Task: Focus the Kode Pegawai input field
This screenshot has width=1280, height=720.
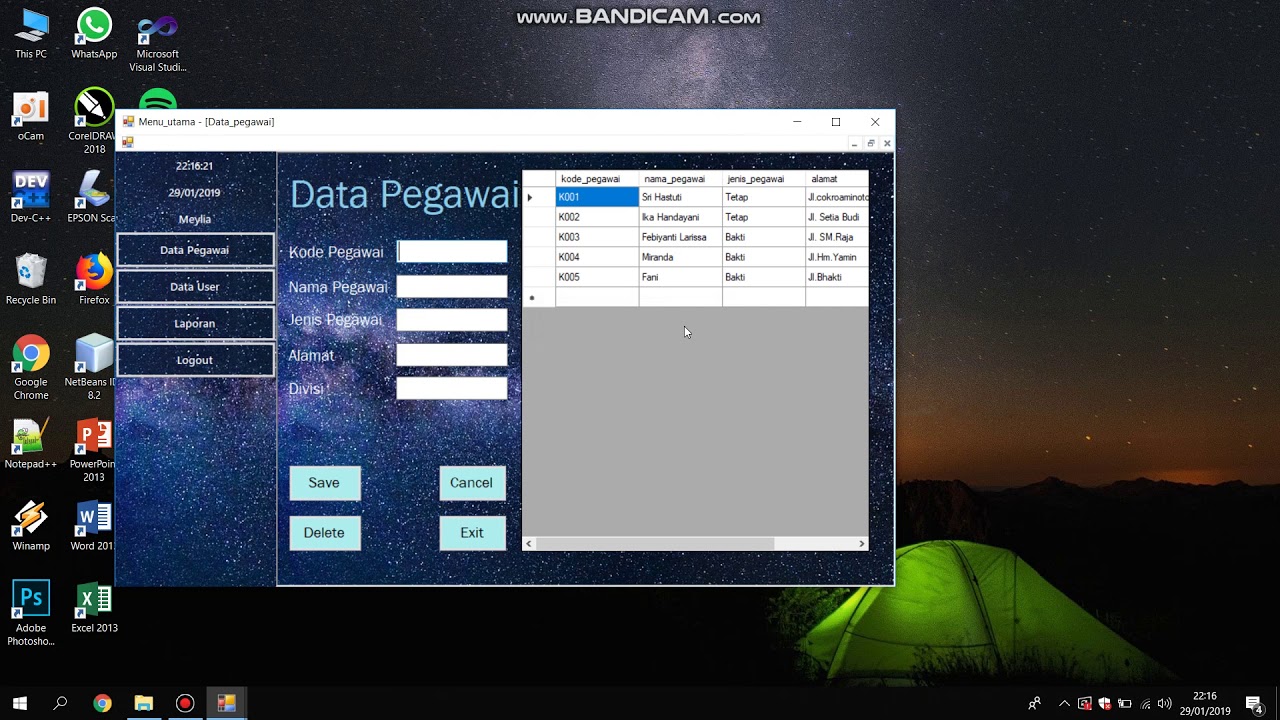Action: click(x=452, y=252)
